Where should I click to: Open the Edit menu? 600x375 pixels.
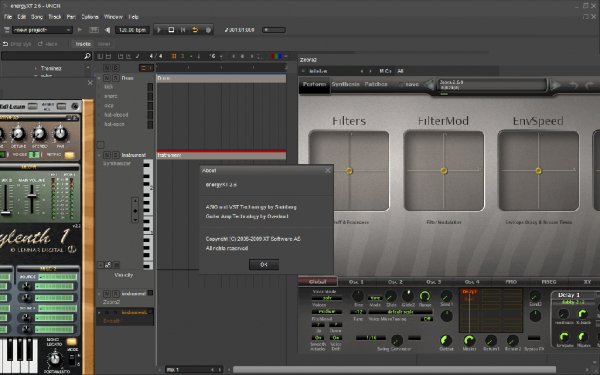point(22,17)
